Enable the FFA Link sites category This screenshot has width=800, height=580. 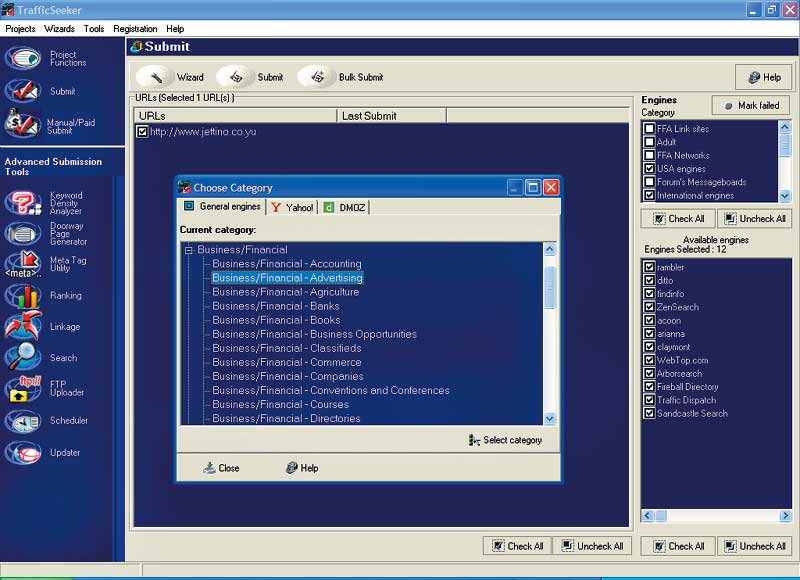(649, 129)
